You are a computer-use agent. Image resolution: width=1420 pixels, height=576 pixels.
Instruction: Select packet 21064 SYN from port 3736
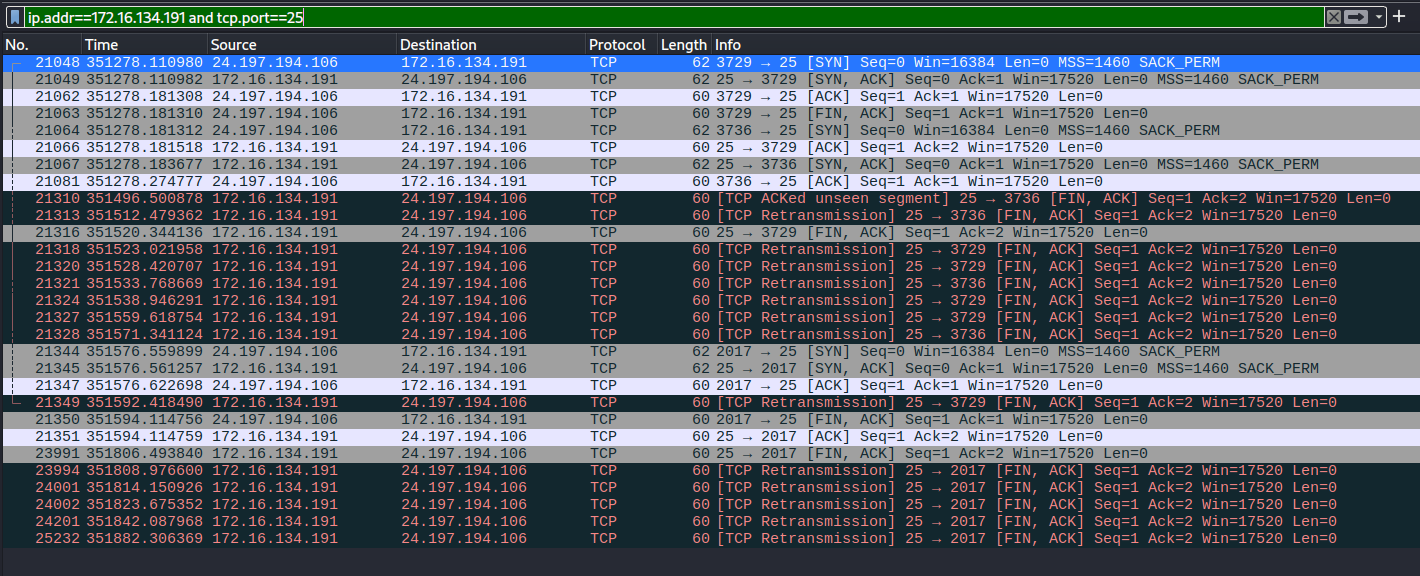coord(710,130)
